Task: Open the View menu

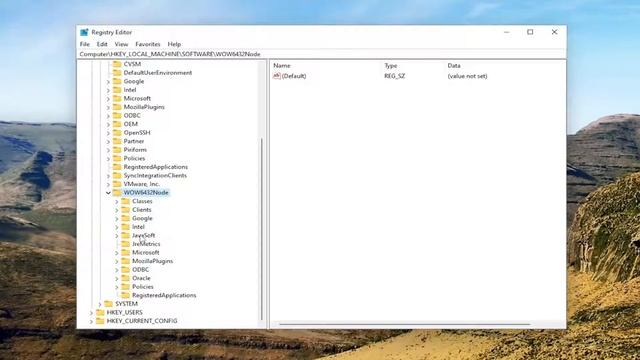Action: [x=121, y=44]
